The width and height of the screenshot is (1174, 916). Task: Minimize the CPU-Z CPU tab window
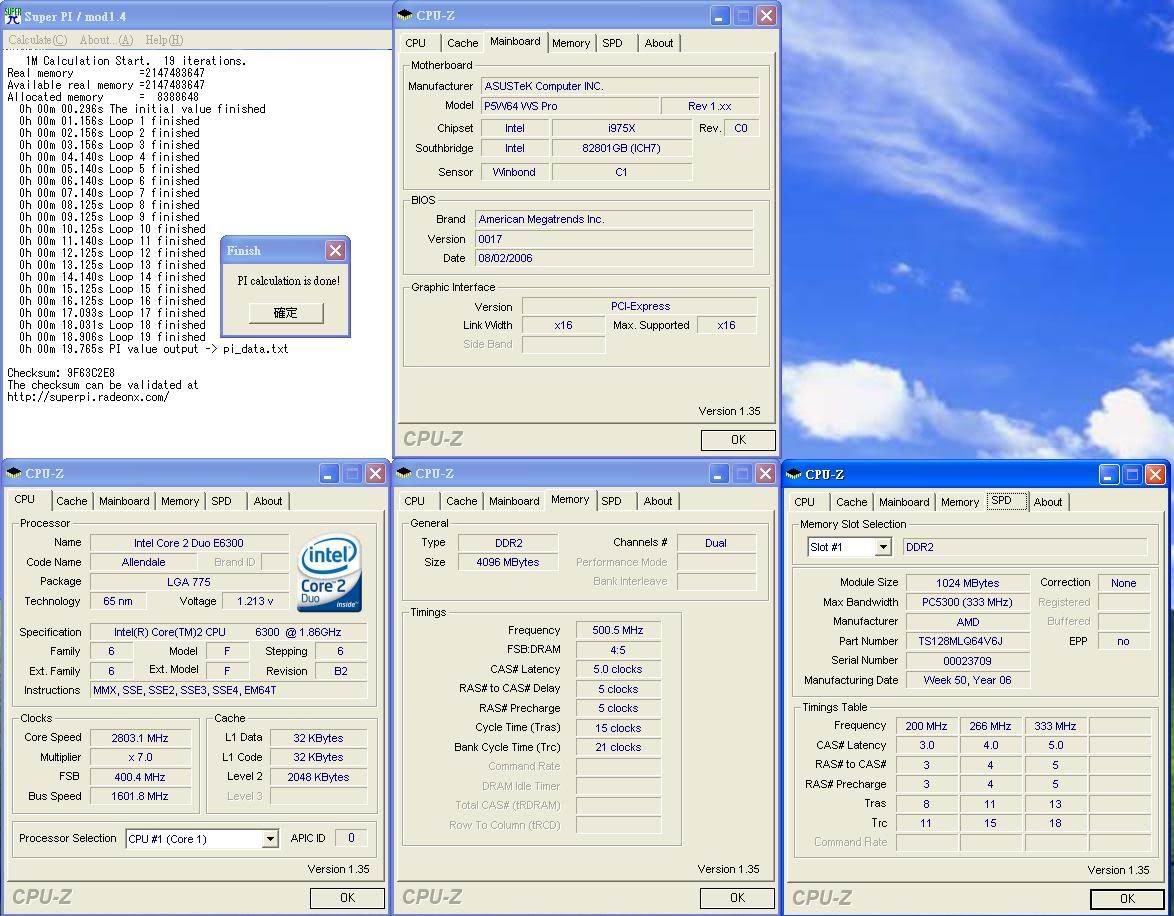(329, 473)
